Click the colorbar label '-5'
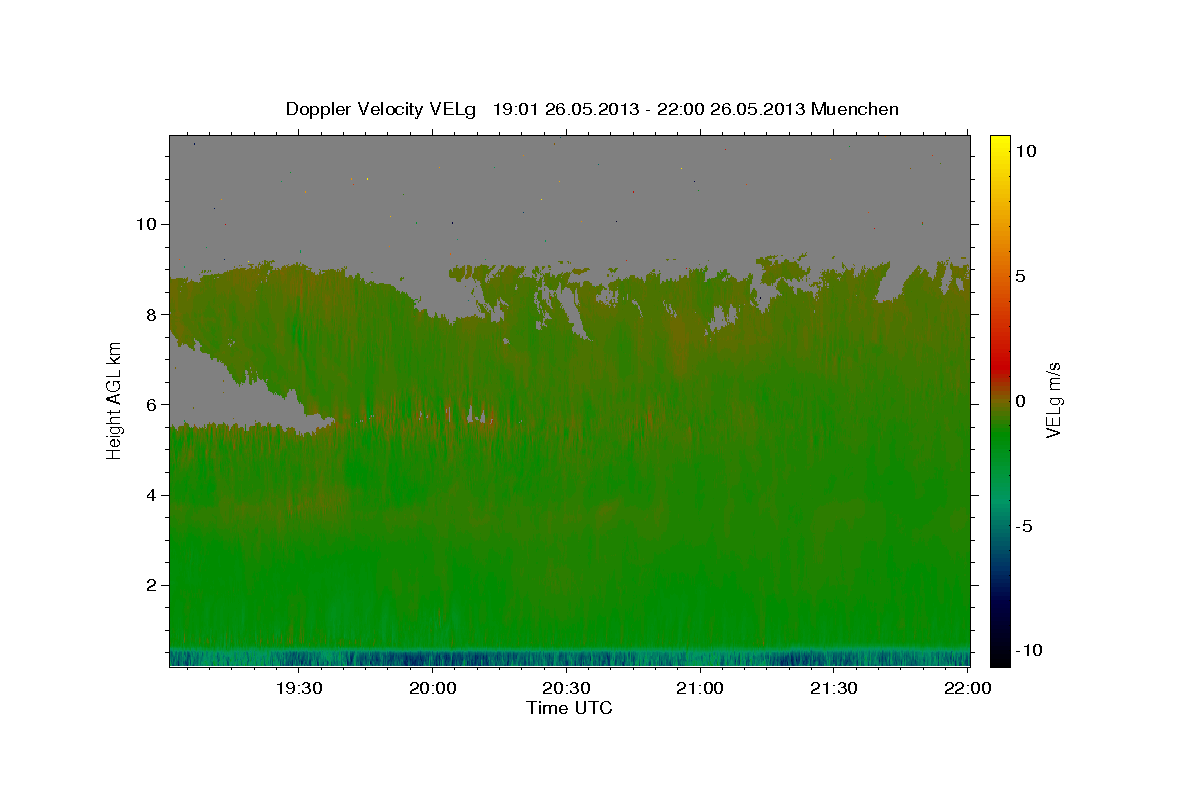Viewport: 1200px width, 800px height. coord(1022,526)
